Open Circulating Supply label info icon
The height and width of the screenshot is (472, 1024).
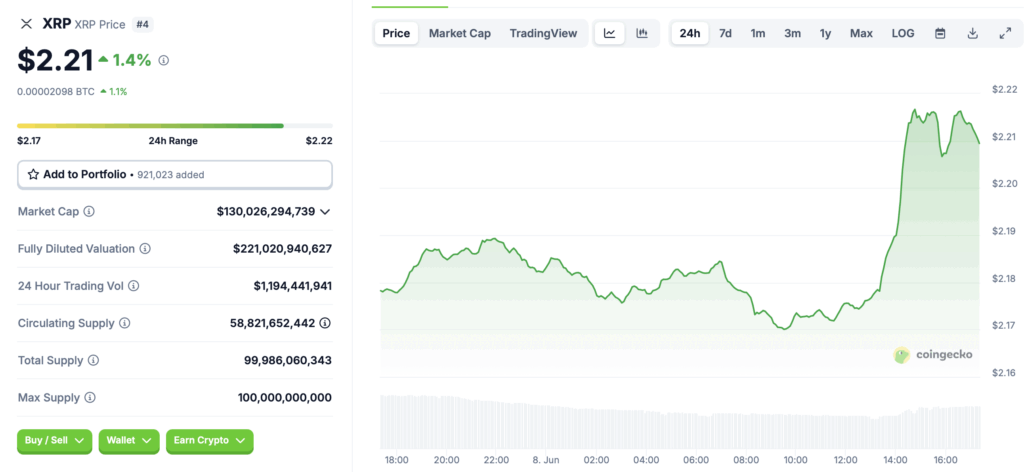(125, 323)
